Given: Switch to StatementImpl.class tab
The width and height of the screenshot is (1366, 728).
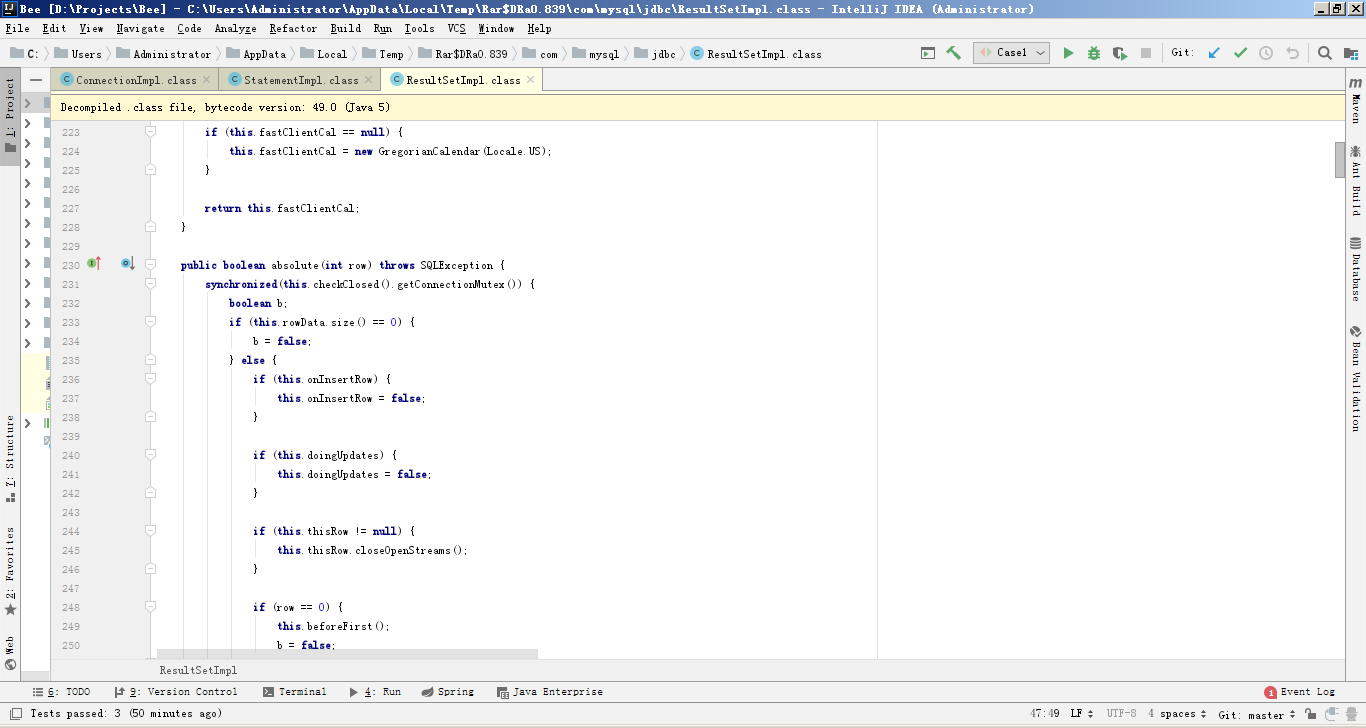Looking at the screenshot, I should point(301,80).
